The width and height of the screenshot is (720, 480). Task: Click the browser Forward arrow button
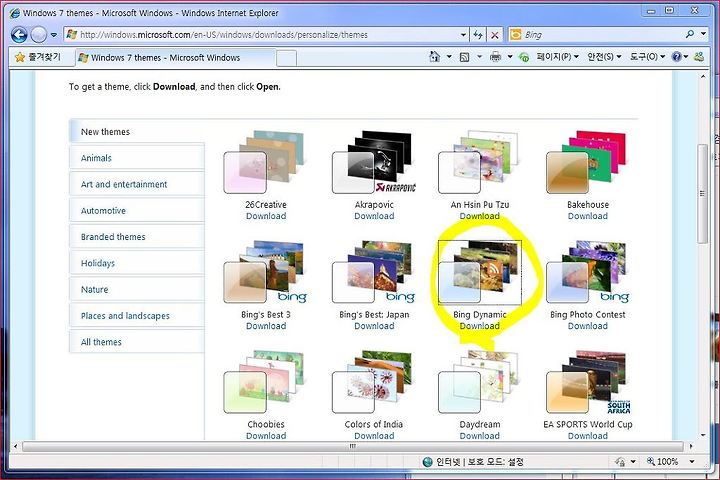pyautogui.click(x=39, y=34)
